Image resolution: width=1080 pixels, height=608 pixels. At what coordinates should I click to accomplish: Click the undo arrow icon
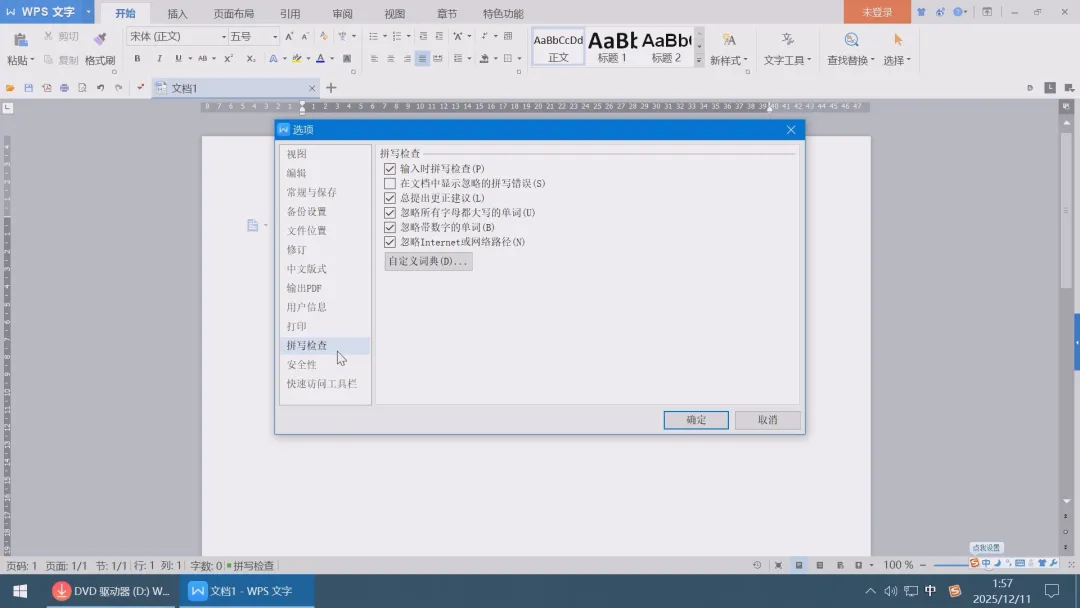[101, 88]
